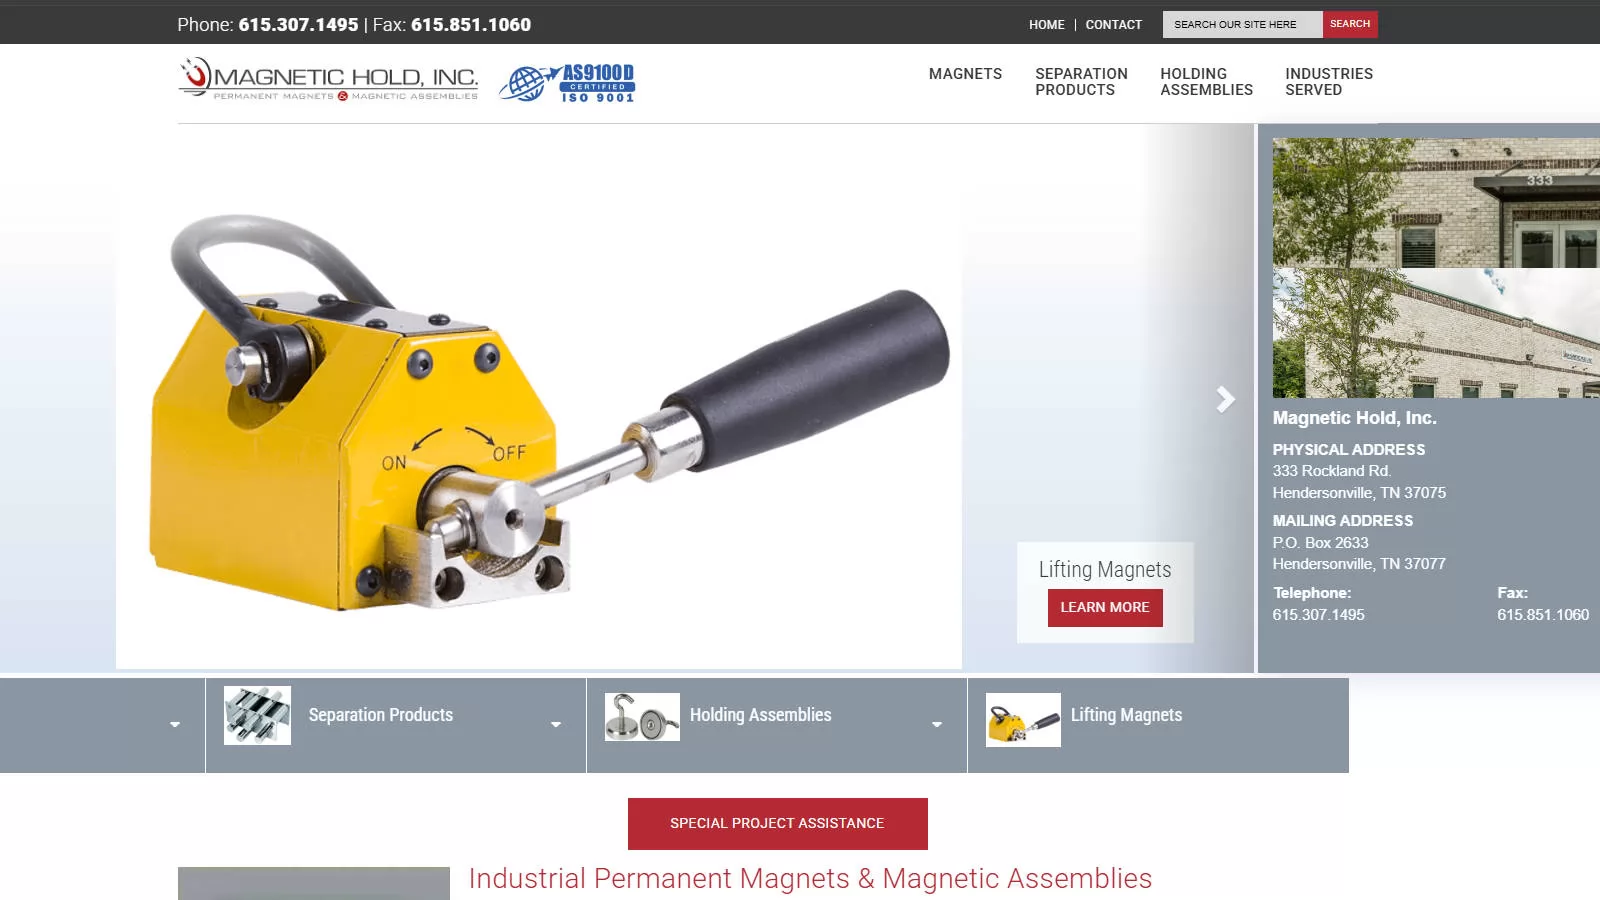Click the LEARN MORE button under Lifting Magnets

(1104, 607)
